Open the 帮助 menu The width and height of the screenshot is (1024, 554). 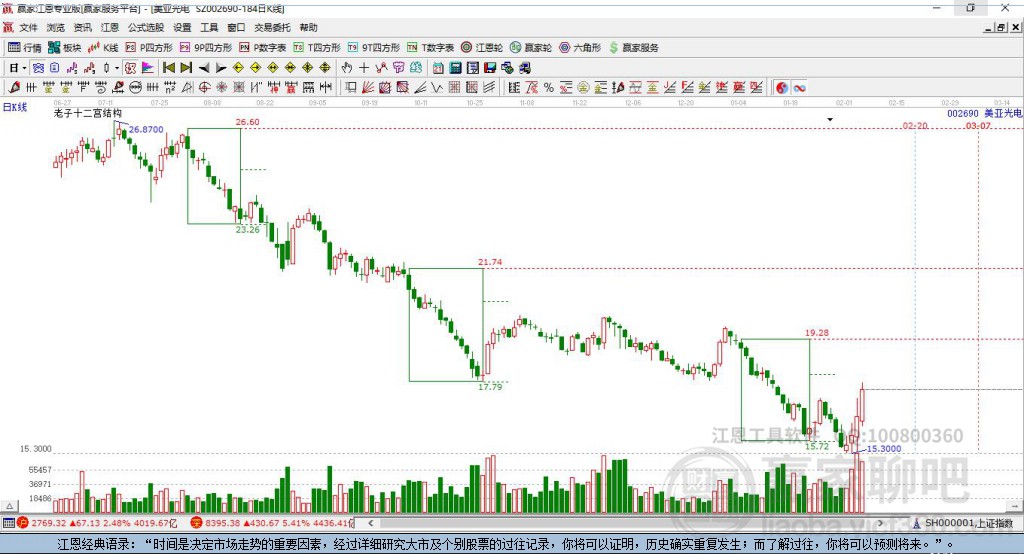(308, 27)
